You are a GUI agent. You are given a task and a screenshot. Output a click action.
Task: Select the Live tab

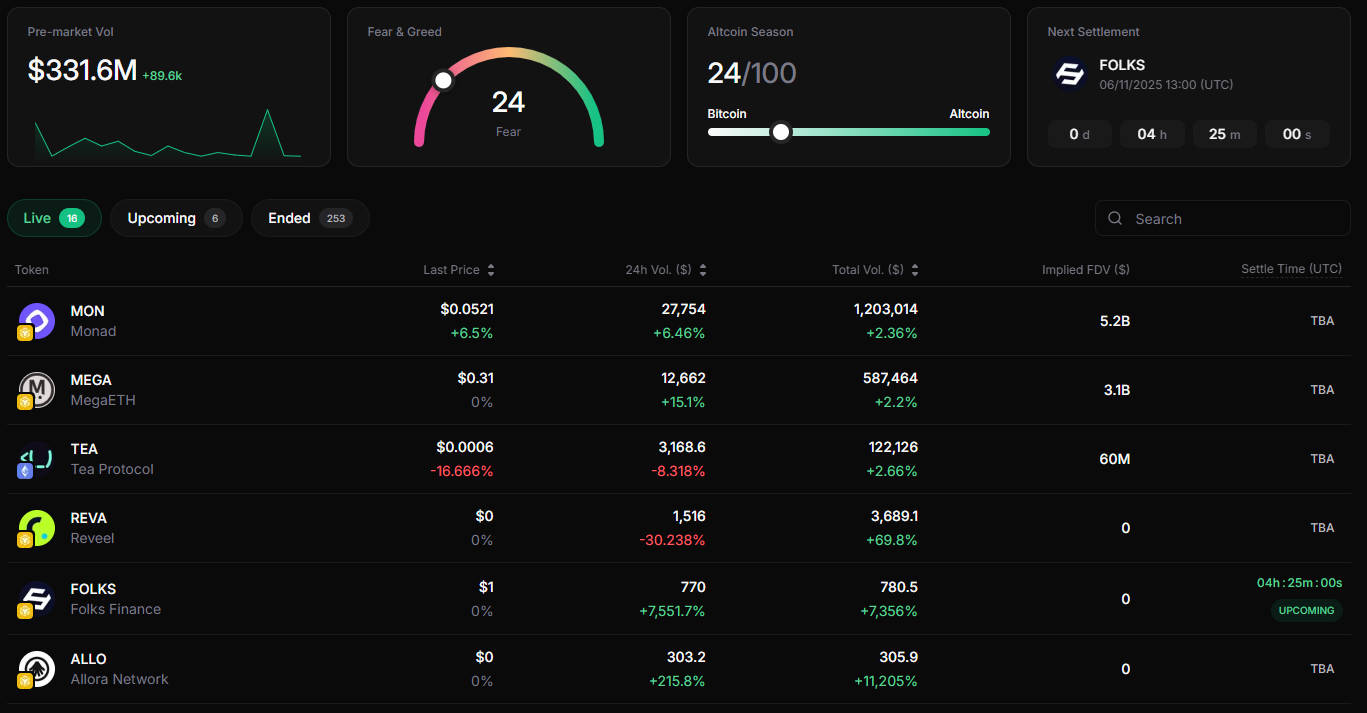click(x=53, y=217)
